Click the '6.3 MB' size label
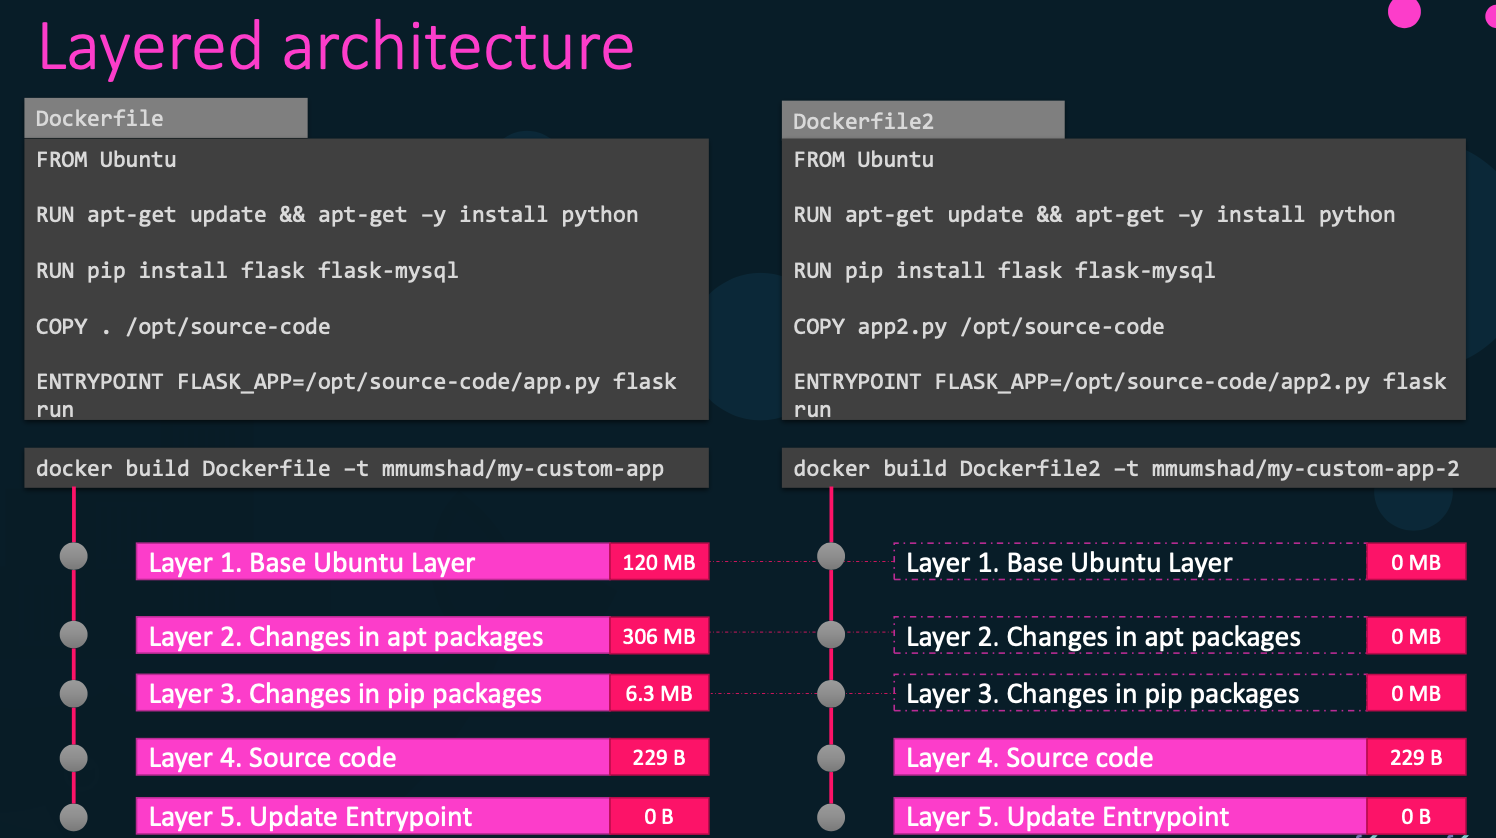The height and width of the screenshot is (838, 1496). point(659,693)
